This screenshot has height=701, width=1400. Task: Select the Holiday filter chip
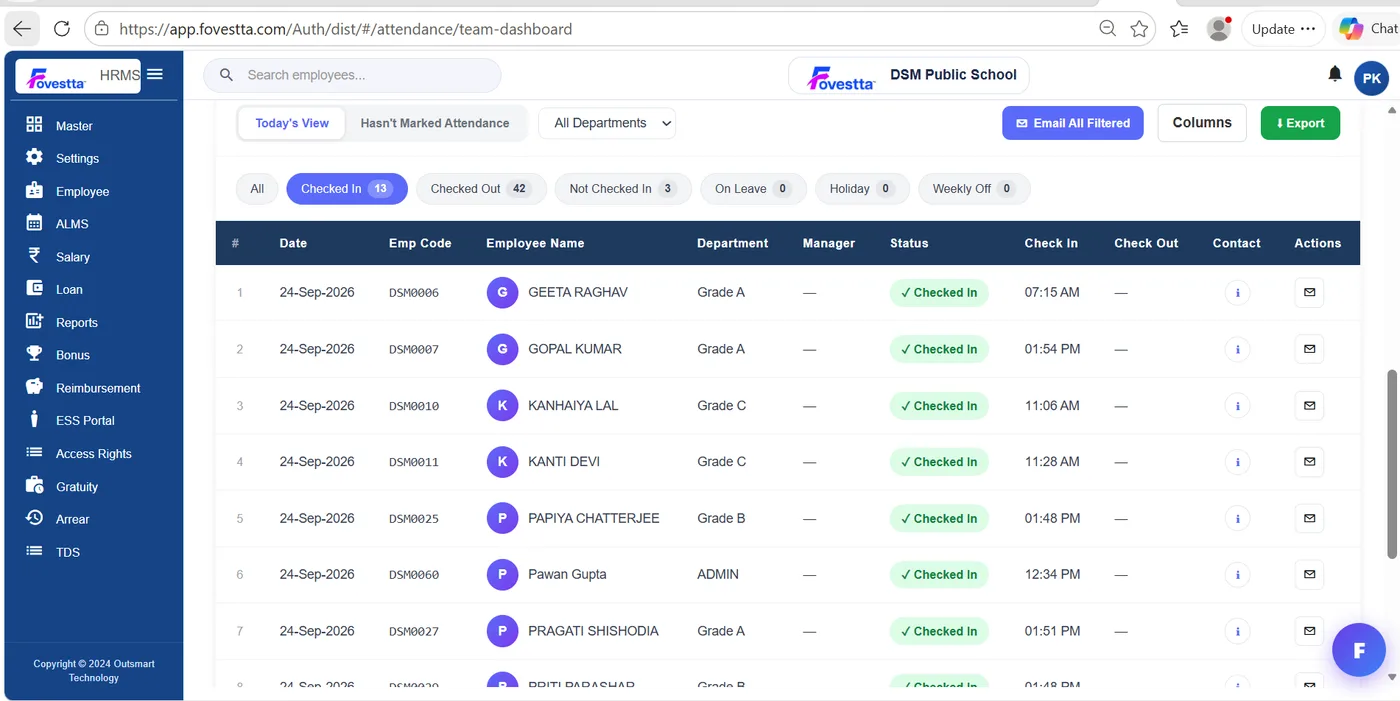[x=862, y=189]
